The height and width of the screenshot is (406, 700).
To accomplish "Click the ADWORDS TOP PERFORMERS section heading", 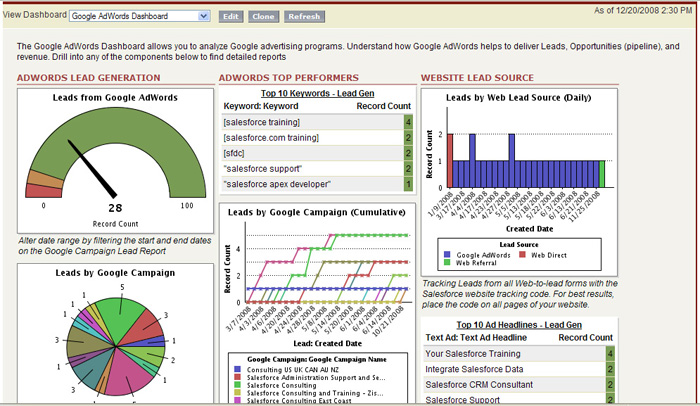I will click(x=289, y=78).
